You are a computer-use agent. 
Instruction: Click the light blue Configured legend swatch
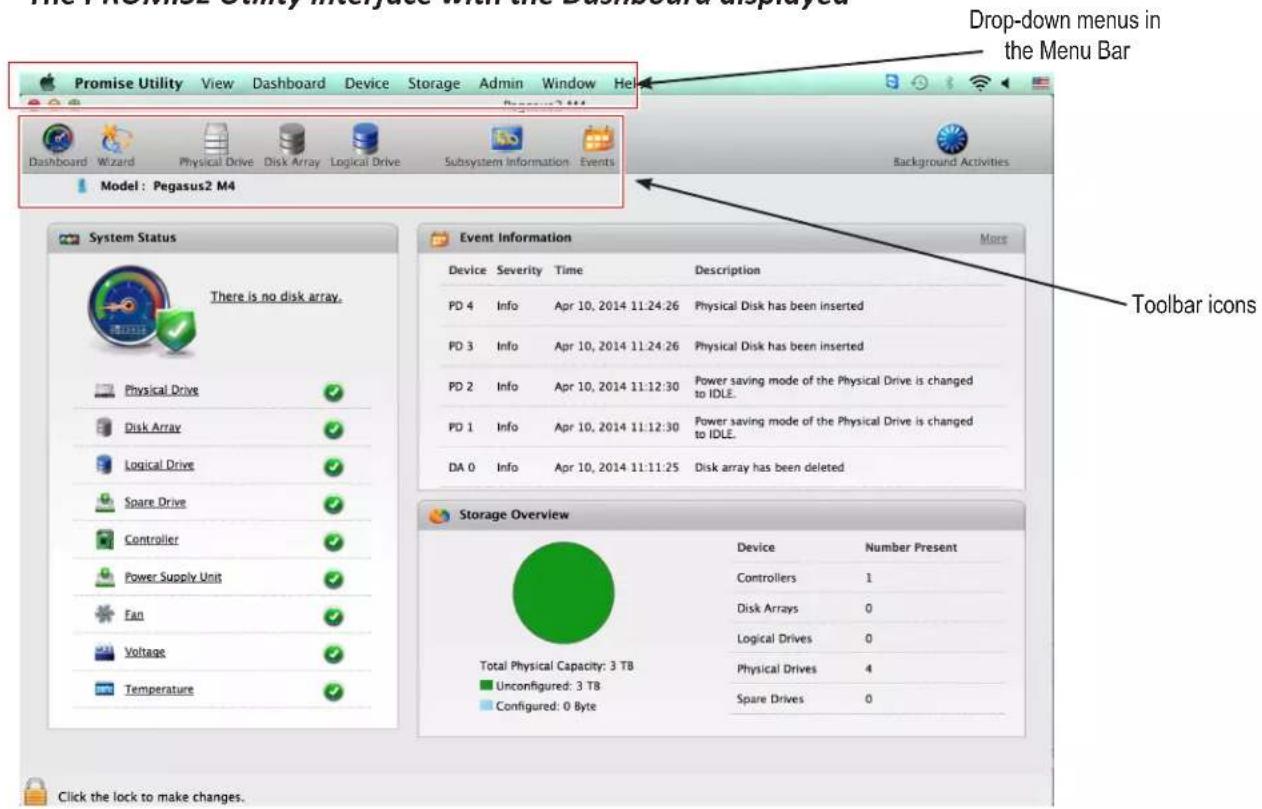pyautogui.click(x=487, y=706)
